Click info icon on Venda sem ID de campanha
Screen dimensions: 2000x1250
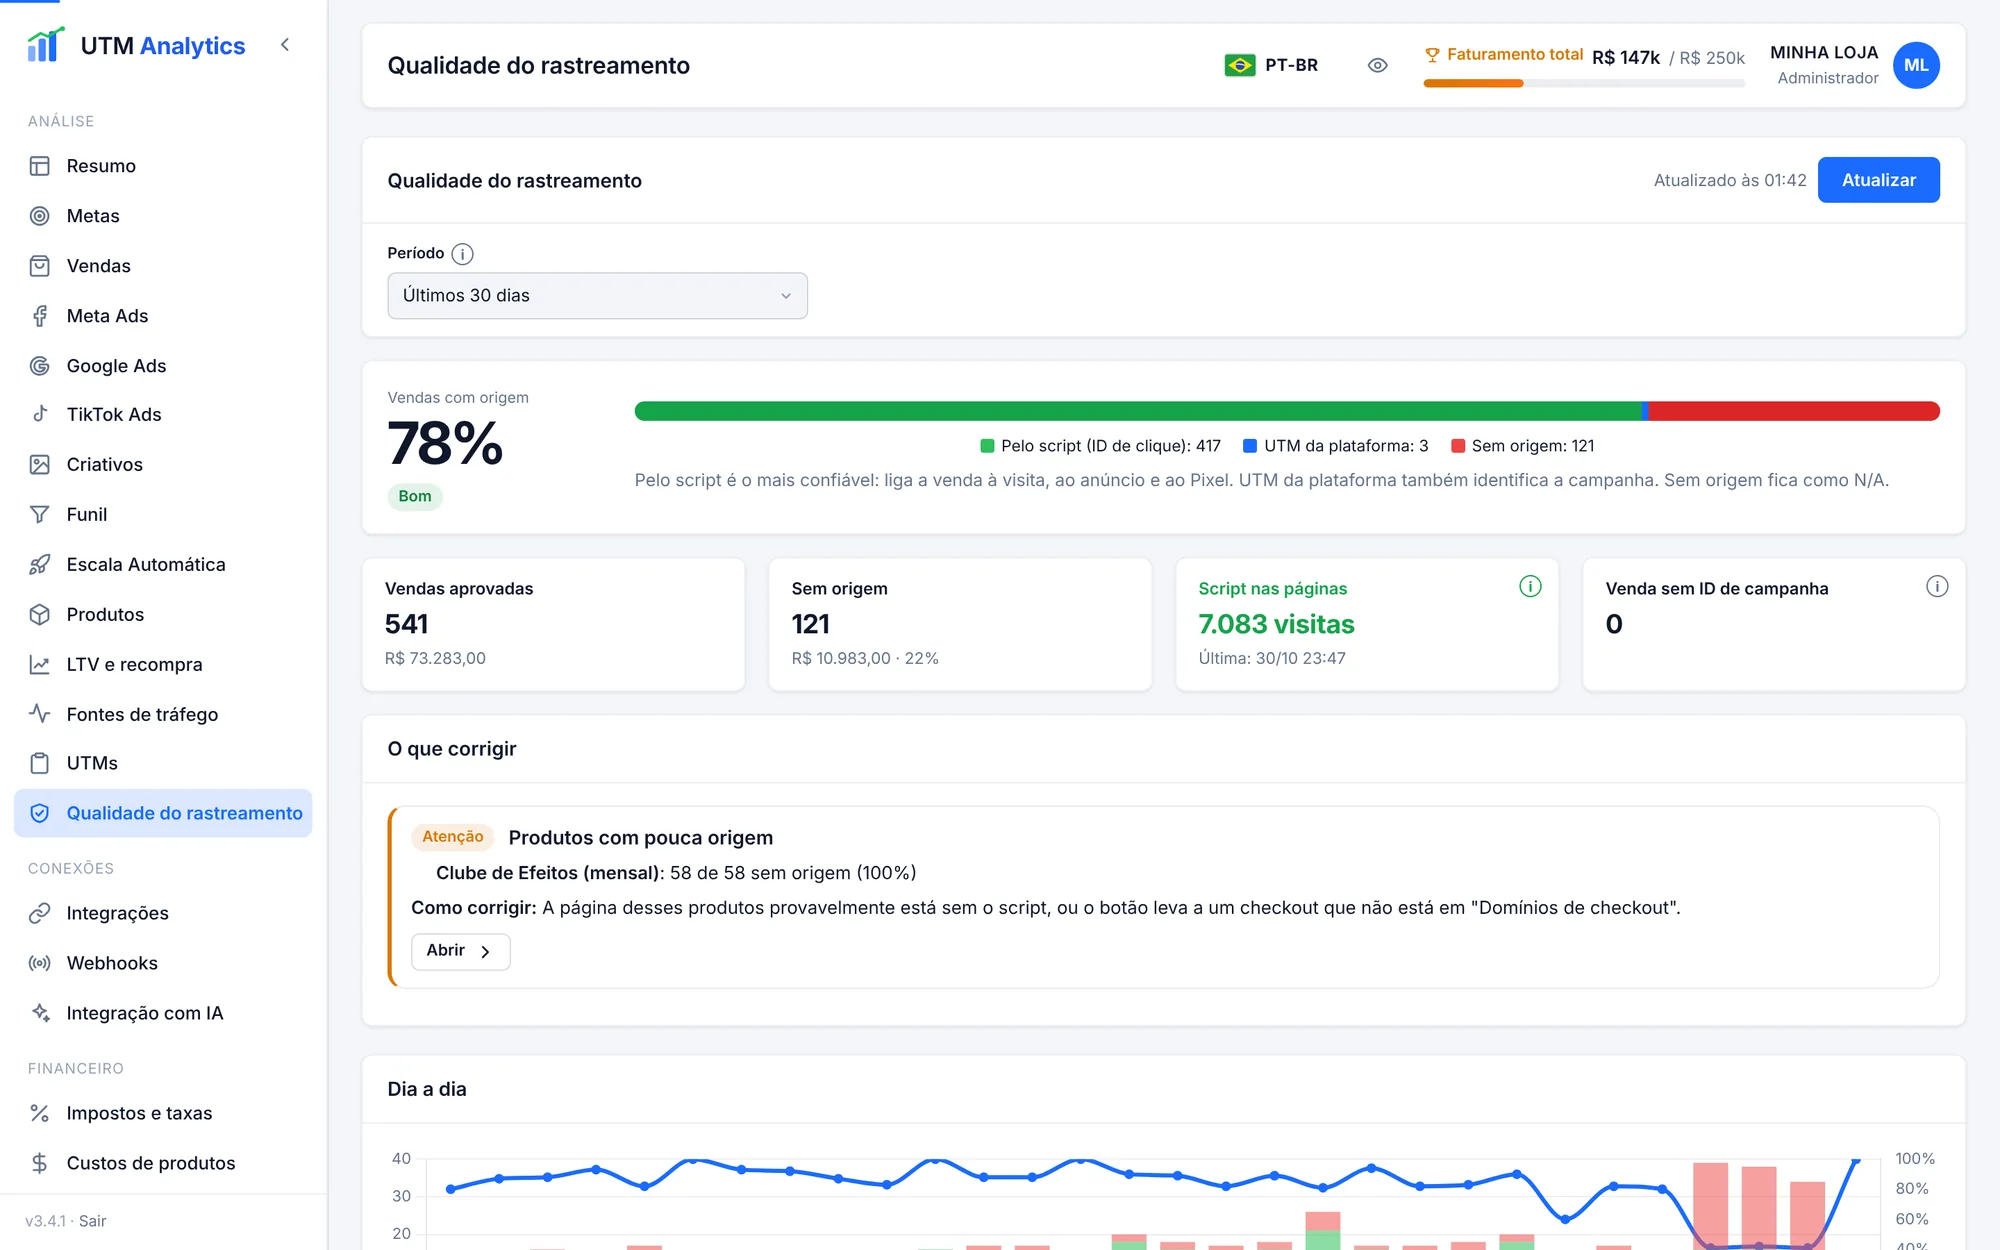(1937, 587)
